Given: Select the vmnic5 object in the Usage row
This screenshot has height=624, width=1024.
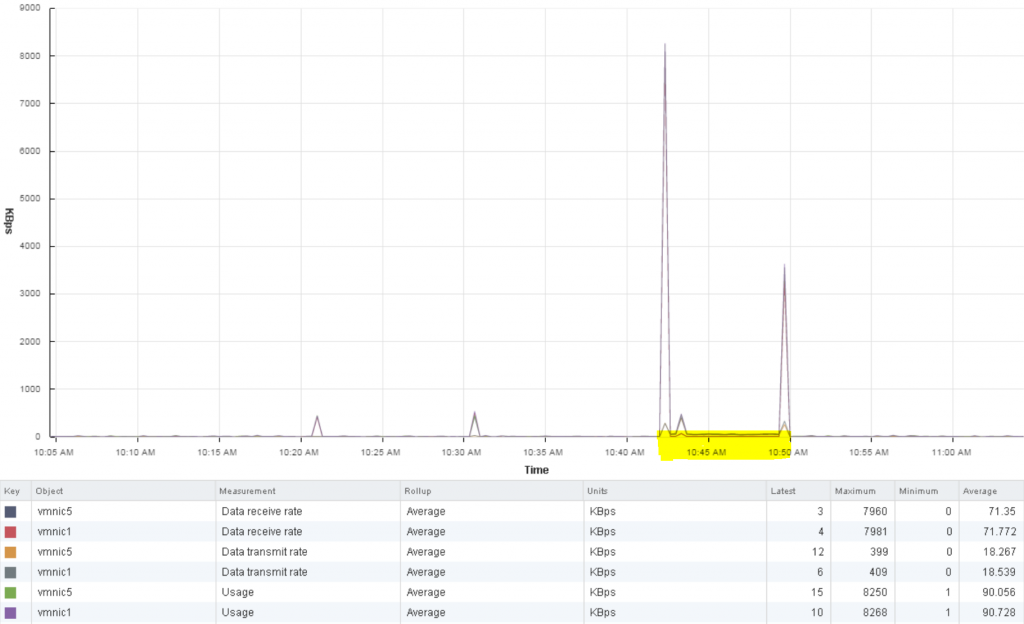Looking at the screenshot, I should [x=55, y=593].
